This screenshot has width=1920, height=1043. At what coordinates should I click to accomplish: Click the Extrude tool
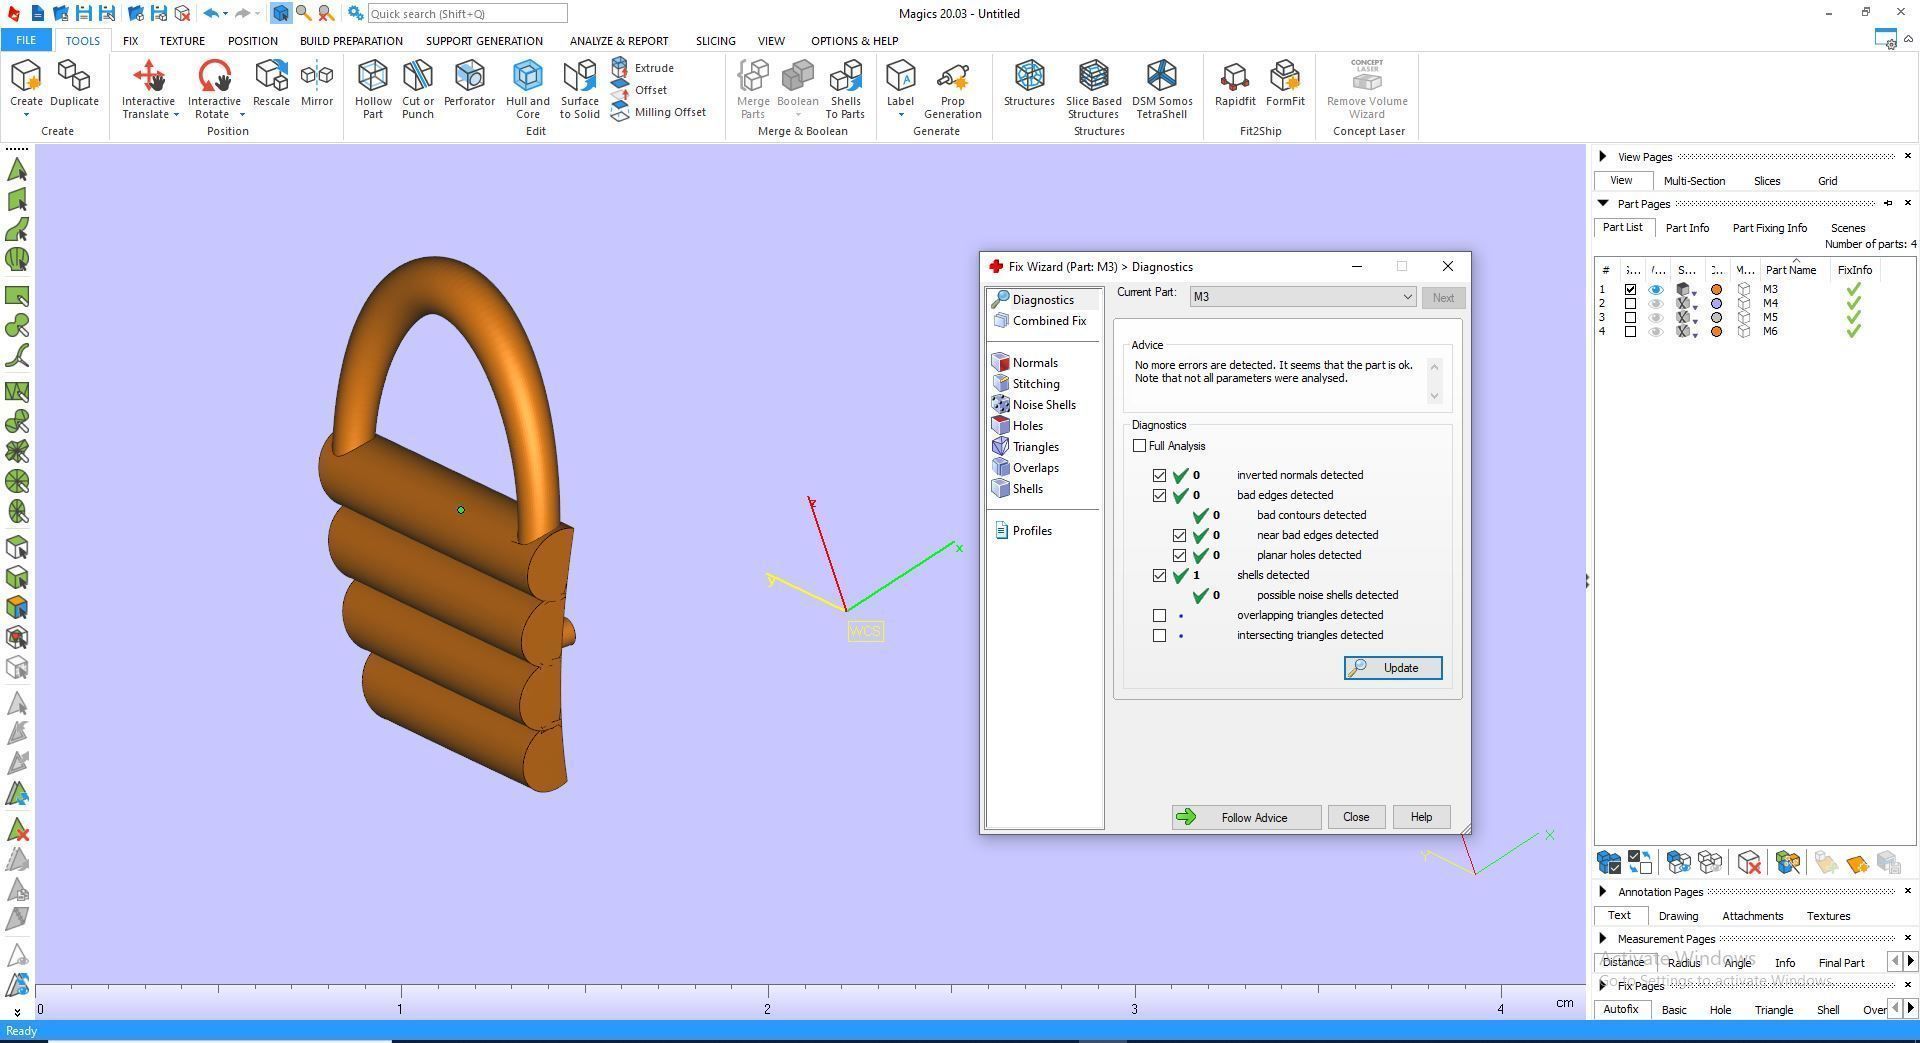click(643, 68)
